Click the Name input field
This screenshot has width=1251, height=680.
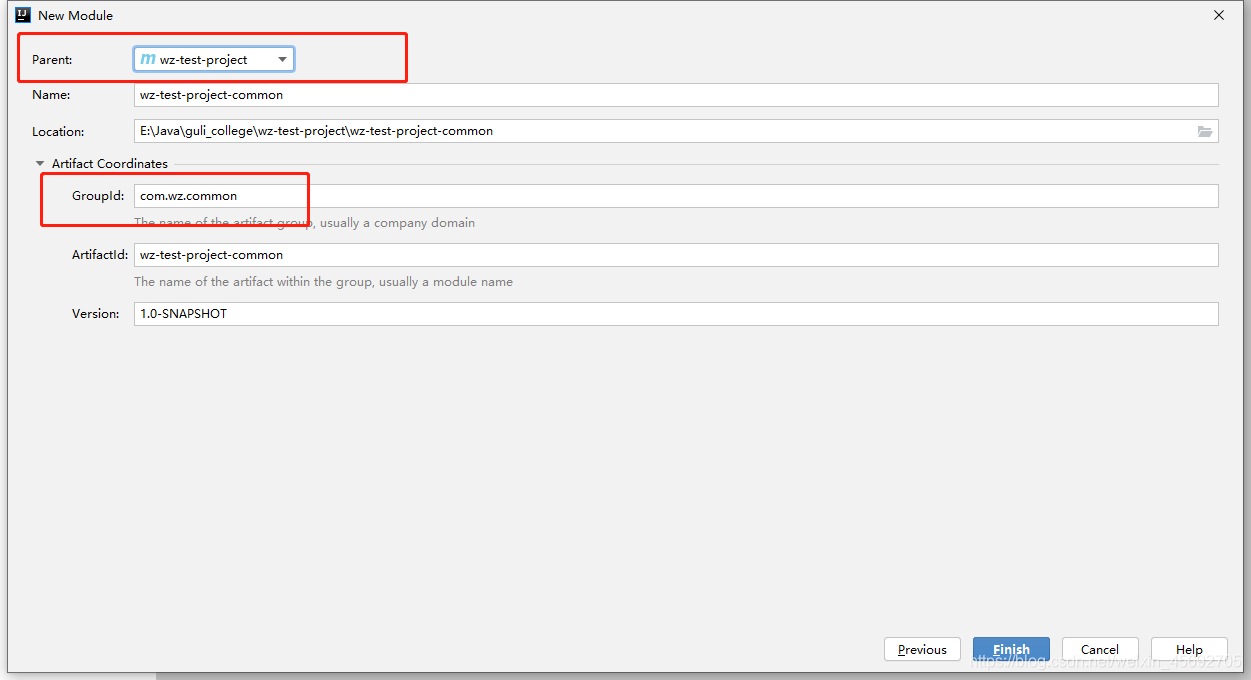pyautogui.click(x=676, y=95)
